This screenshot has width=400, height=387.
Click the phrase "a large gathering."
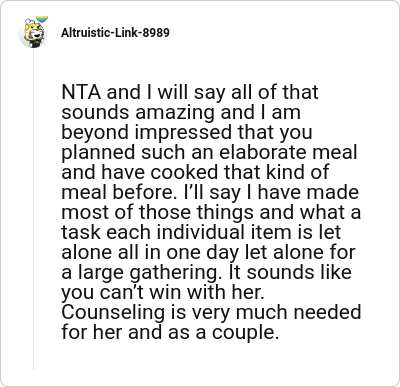[140, 273]
